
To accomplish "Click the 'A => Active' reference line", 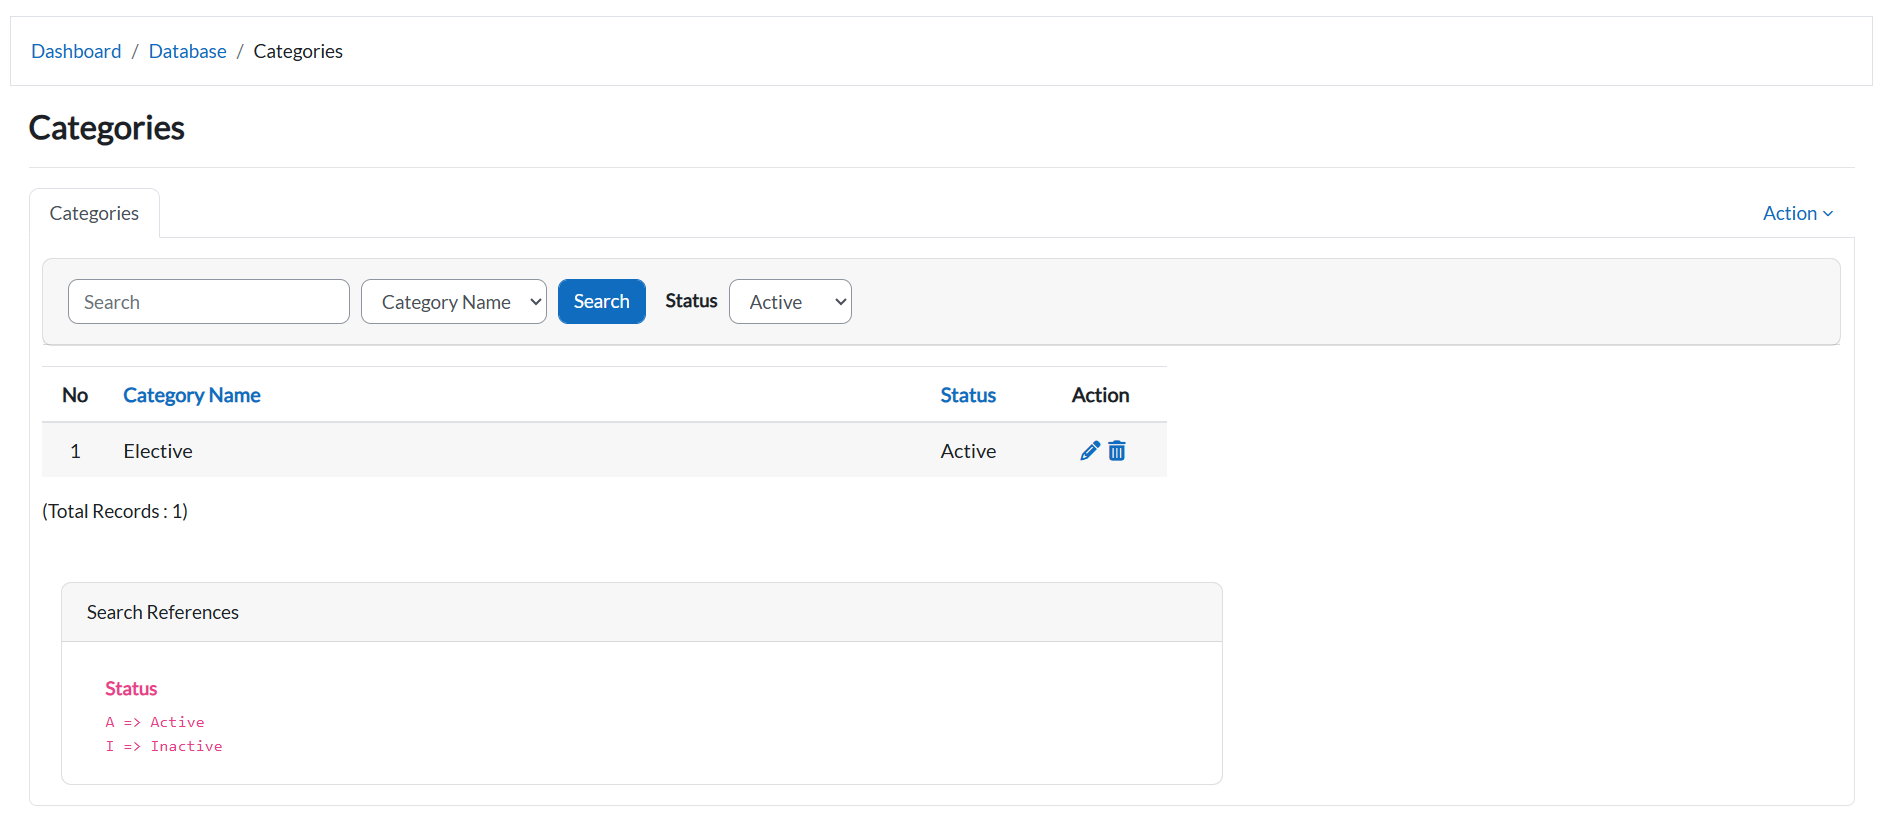I will pos(155,722).
